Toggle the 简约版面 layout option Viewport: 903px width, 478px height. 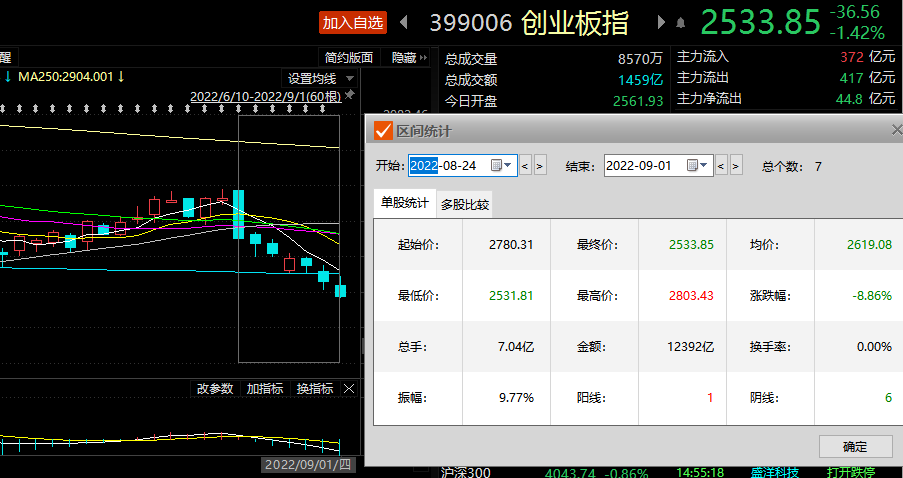(349, 58)
